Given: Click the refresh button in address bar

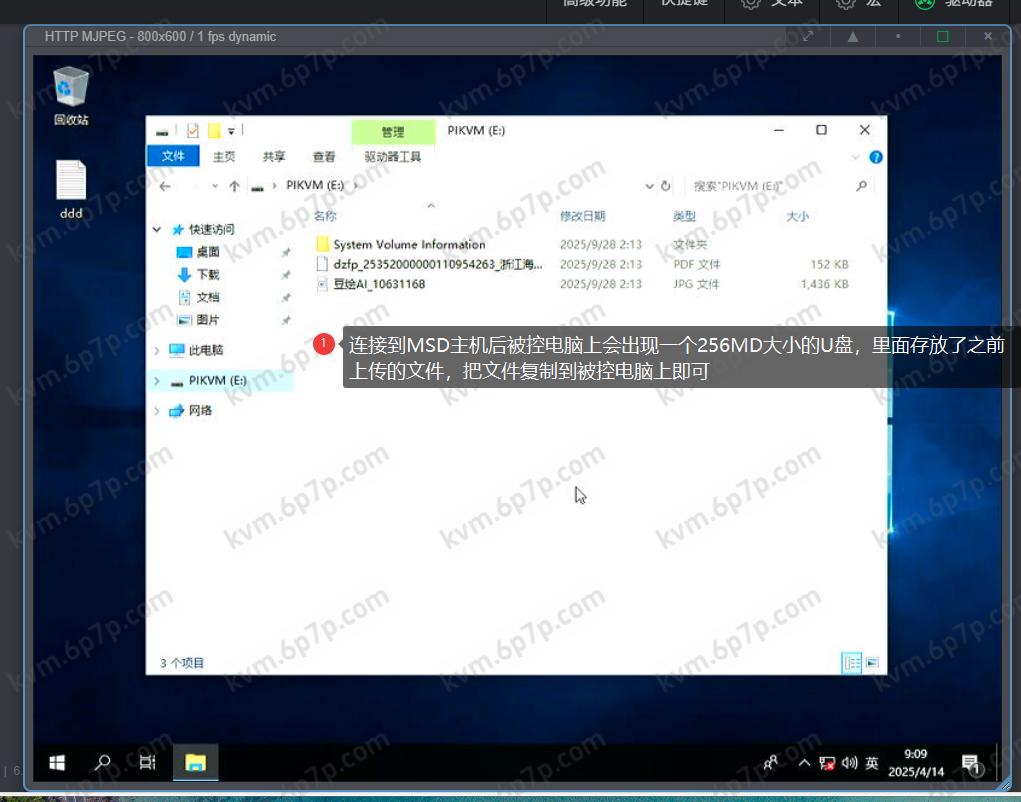Looking at the screenshot, I should 666,186.
